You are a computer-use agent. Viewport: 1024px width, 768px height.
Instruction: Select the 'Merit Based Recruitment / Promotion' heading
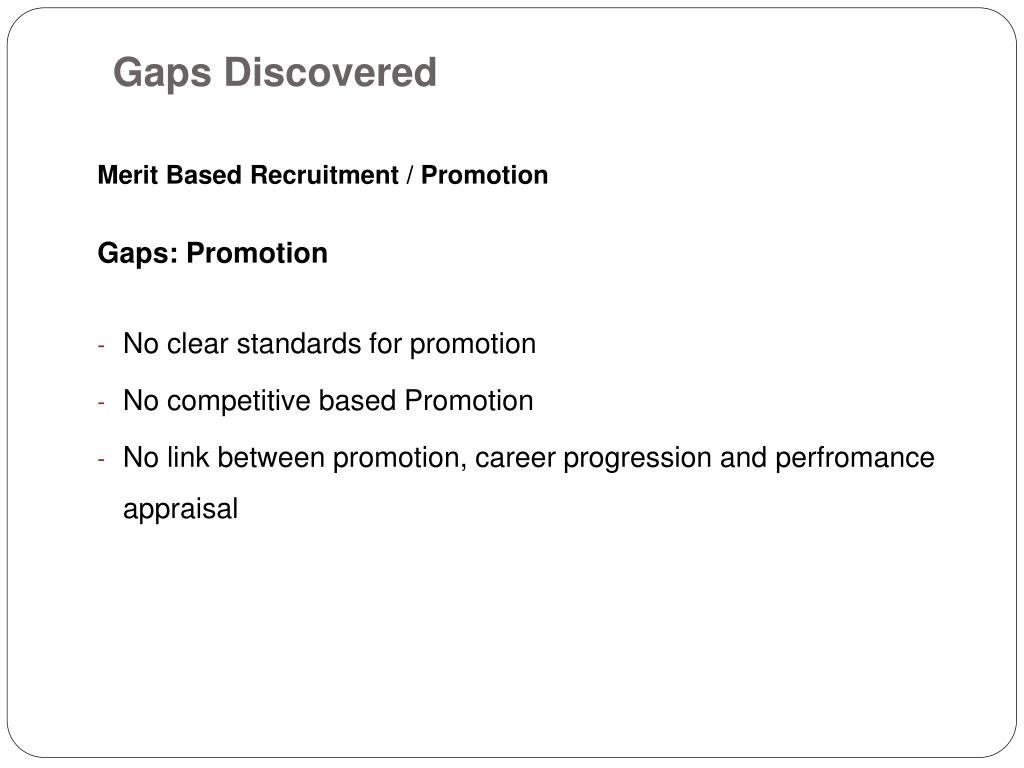click(323, 175)
